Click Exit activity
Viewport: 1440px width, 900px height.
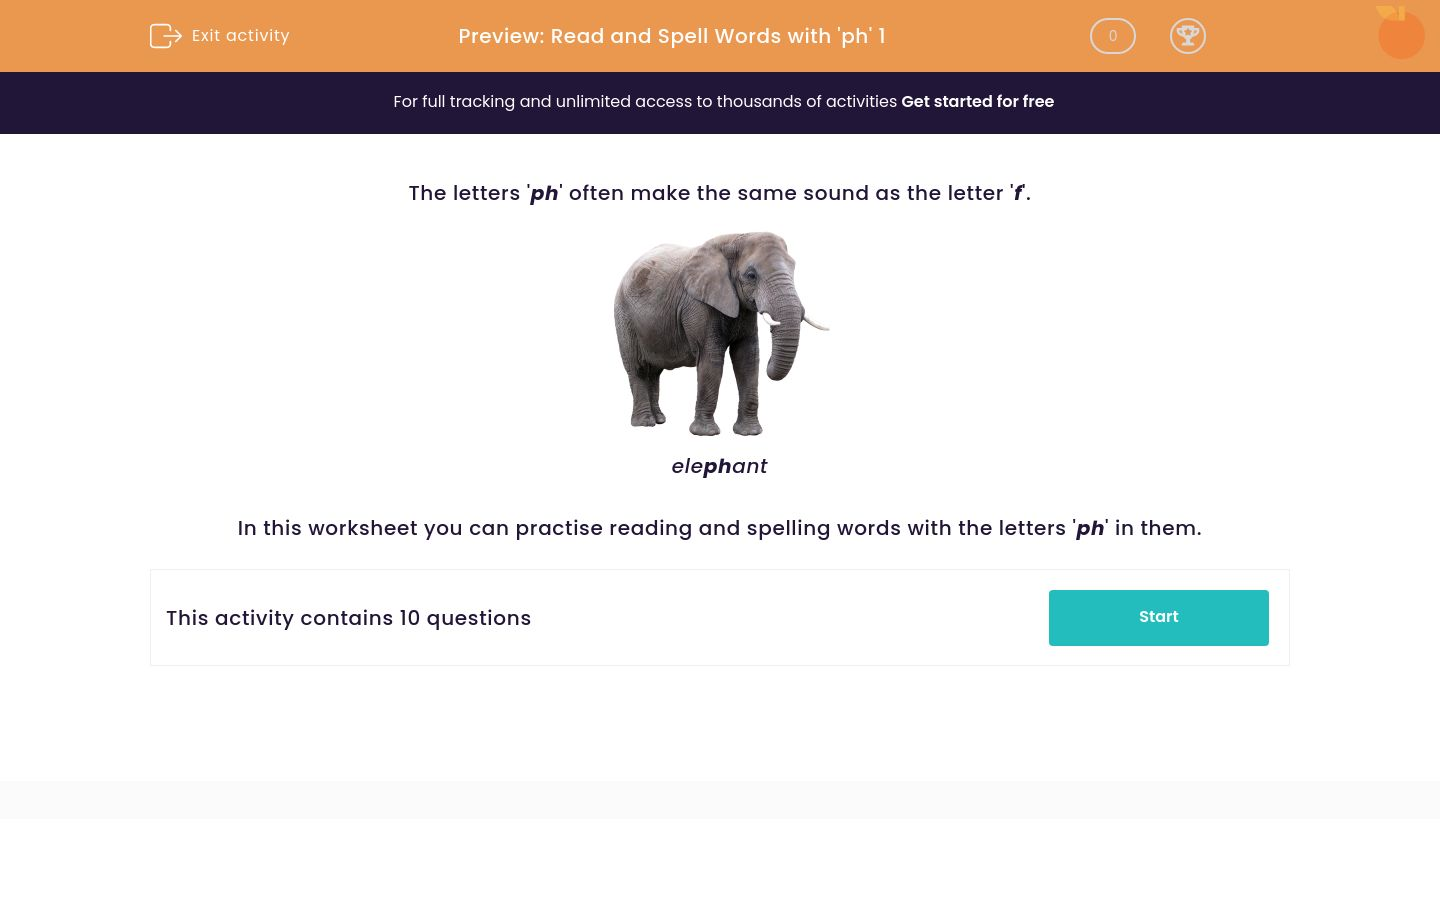click(x=240, y=36)
